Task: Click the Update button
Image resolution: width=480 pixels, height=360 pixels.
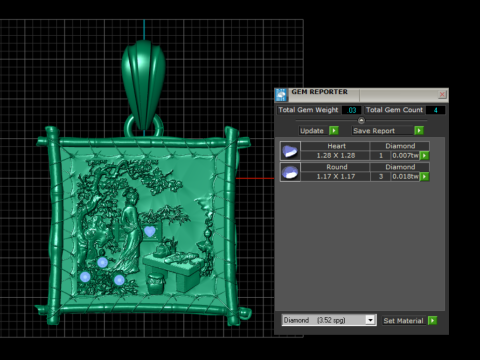Action: coord(312,131)
